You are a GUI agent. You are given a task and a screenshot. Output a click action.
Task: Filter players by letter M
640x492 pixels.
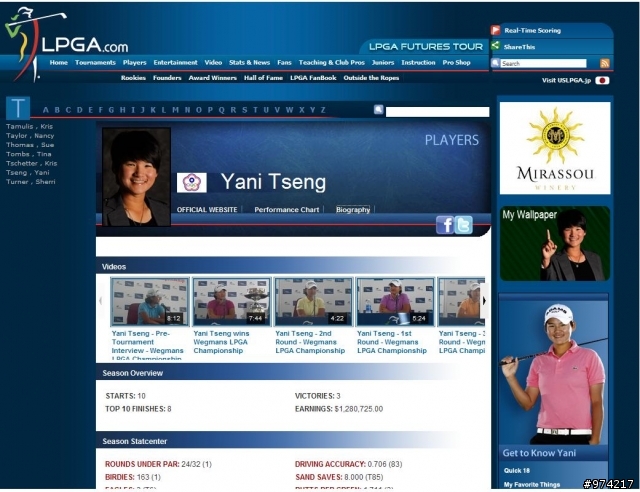point(175,110)
